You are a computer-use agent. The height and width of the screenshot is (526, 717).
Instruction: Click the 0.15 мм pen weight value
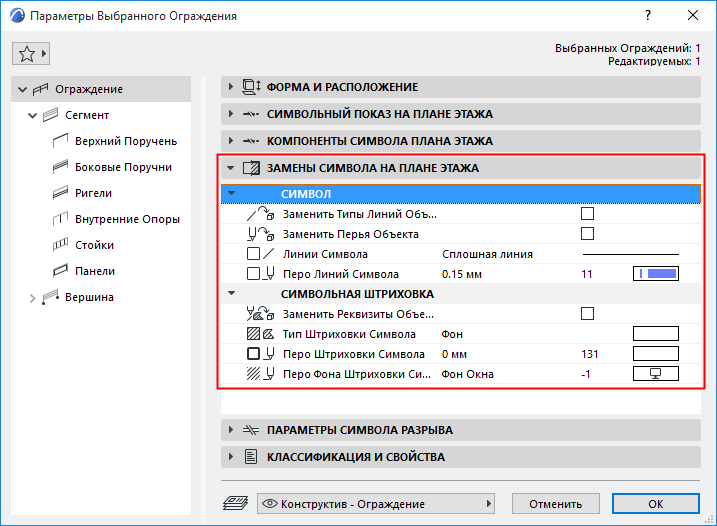pos(462,274)
